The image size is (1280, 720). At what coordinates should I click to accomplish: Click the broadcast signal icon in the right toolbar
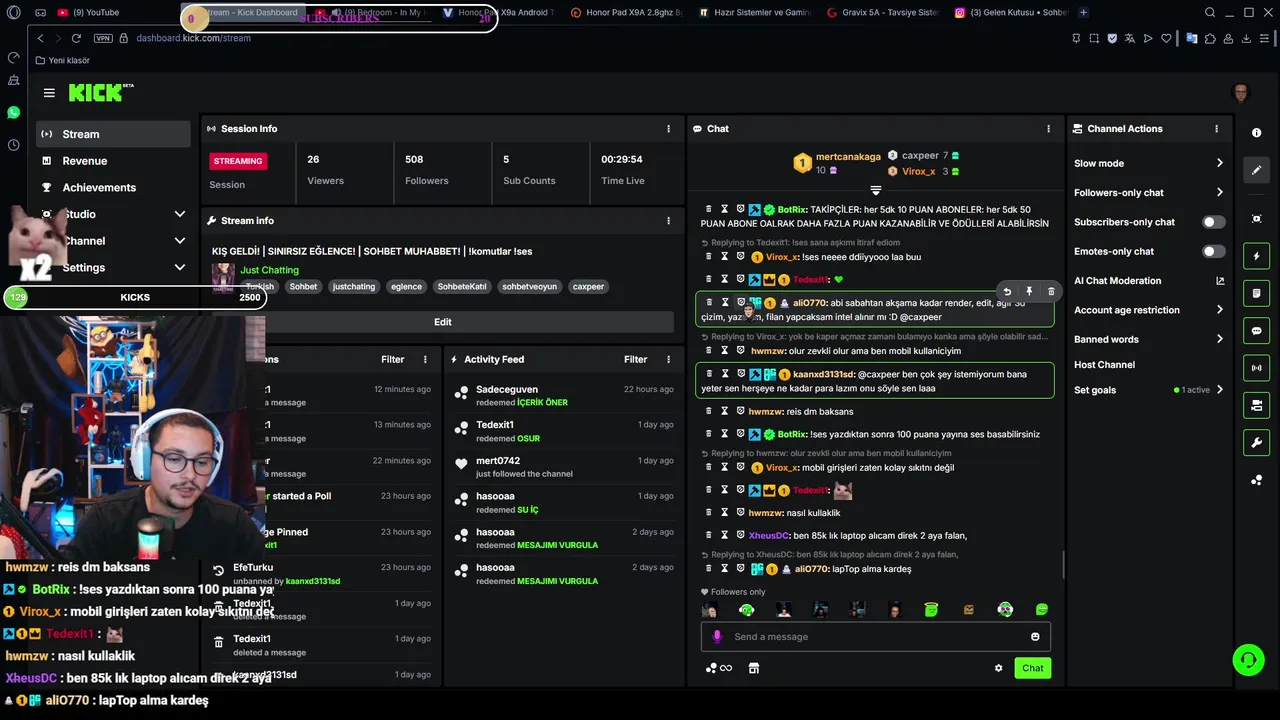tap(1257, 368)
